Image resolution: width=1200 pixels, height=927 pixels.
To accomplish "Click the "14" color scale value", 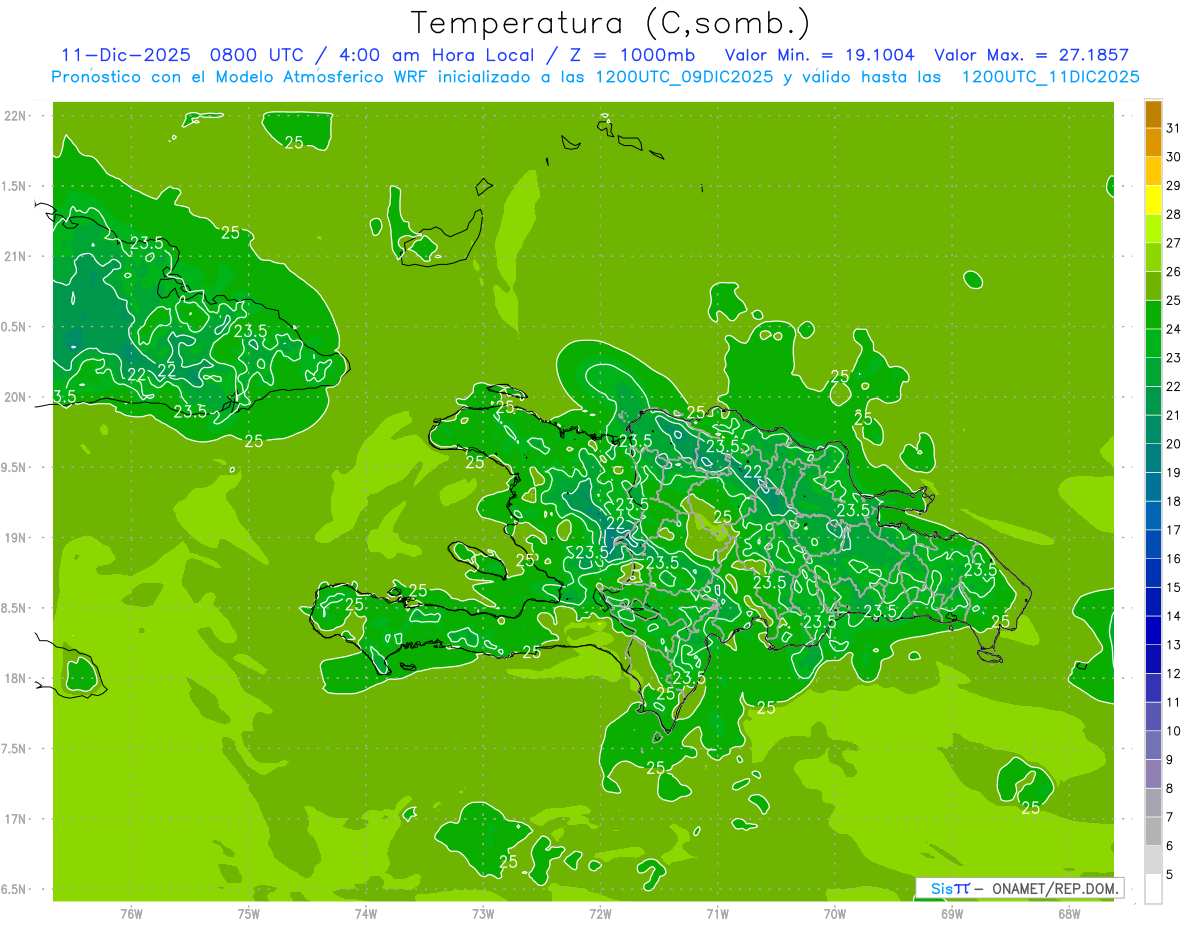I will point(1173,616).
